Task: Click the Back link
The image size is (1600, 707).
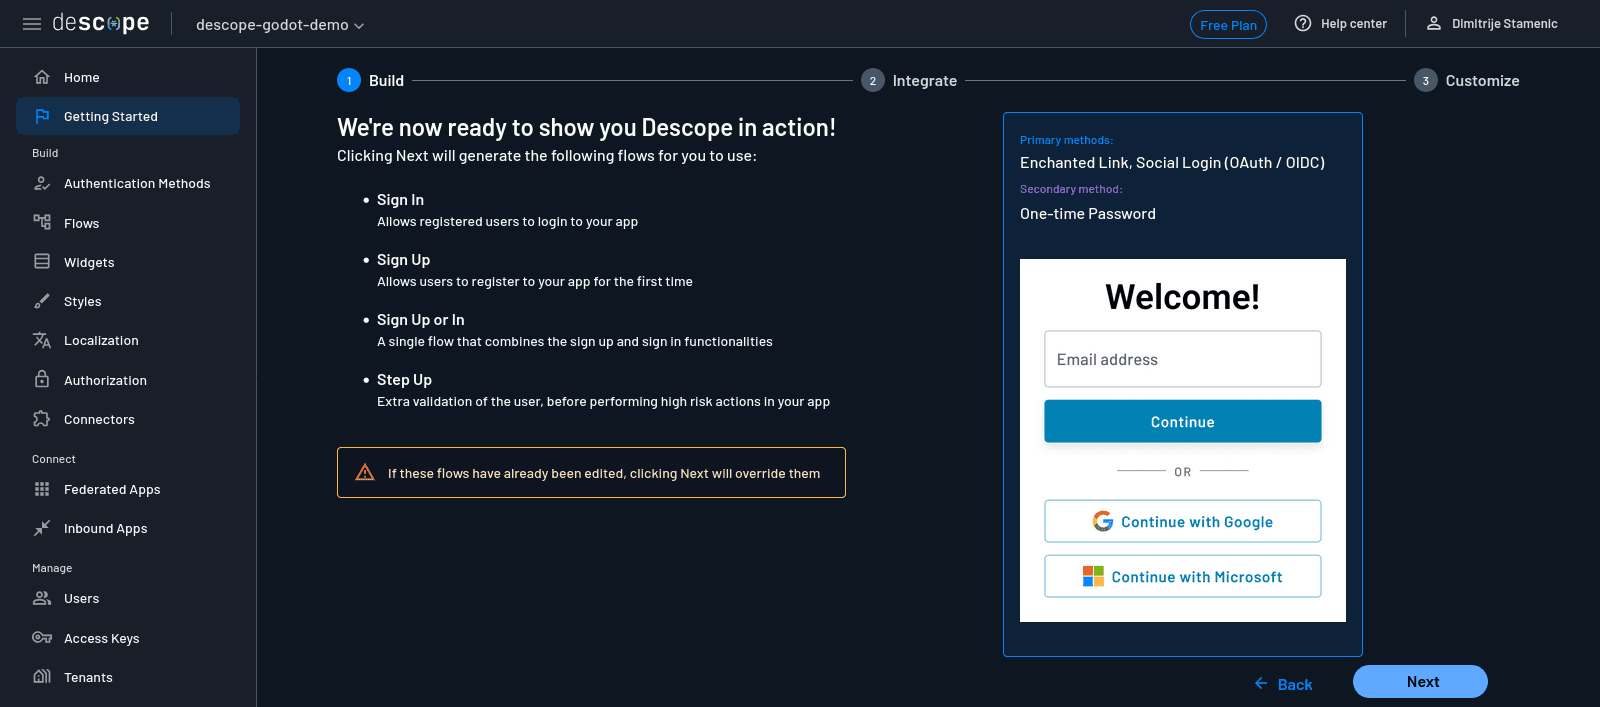Action: 1284,684
